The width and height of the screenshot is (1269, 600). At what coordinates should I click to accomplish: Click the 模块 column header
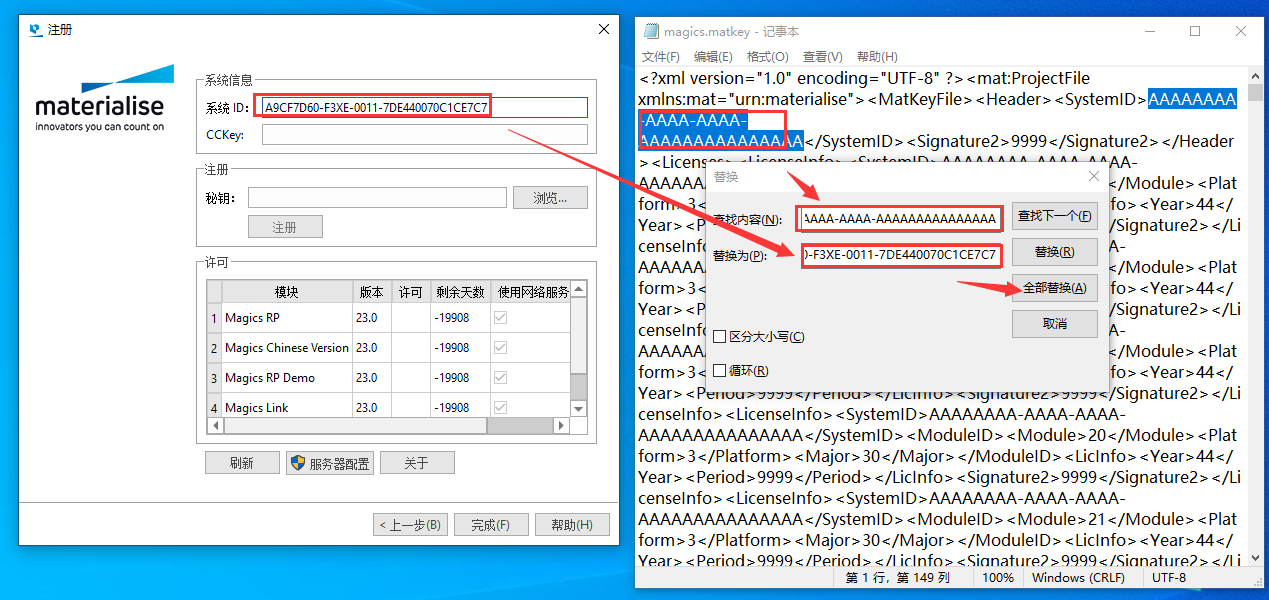tap(286, 292)
